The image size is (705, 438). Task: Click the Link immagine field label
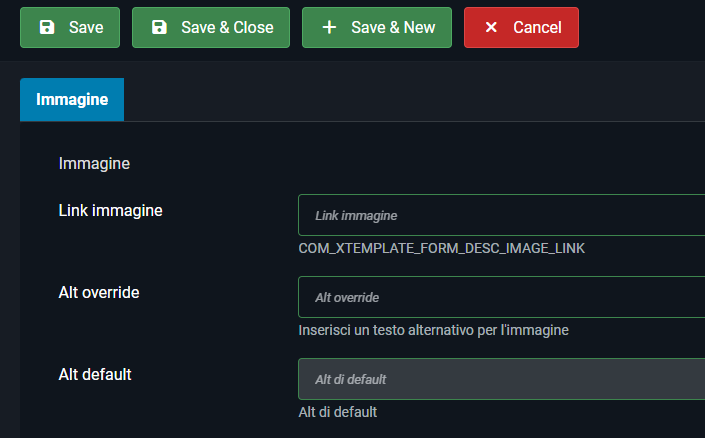[111, 210]
